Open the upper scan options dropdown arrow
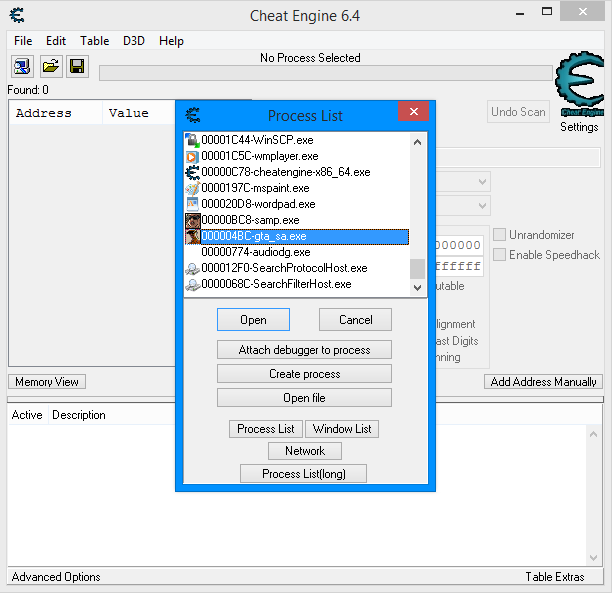Viewport: 612px width, 593px height. tap(482, 182)
